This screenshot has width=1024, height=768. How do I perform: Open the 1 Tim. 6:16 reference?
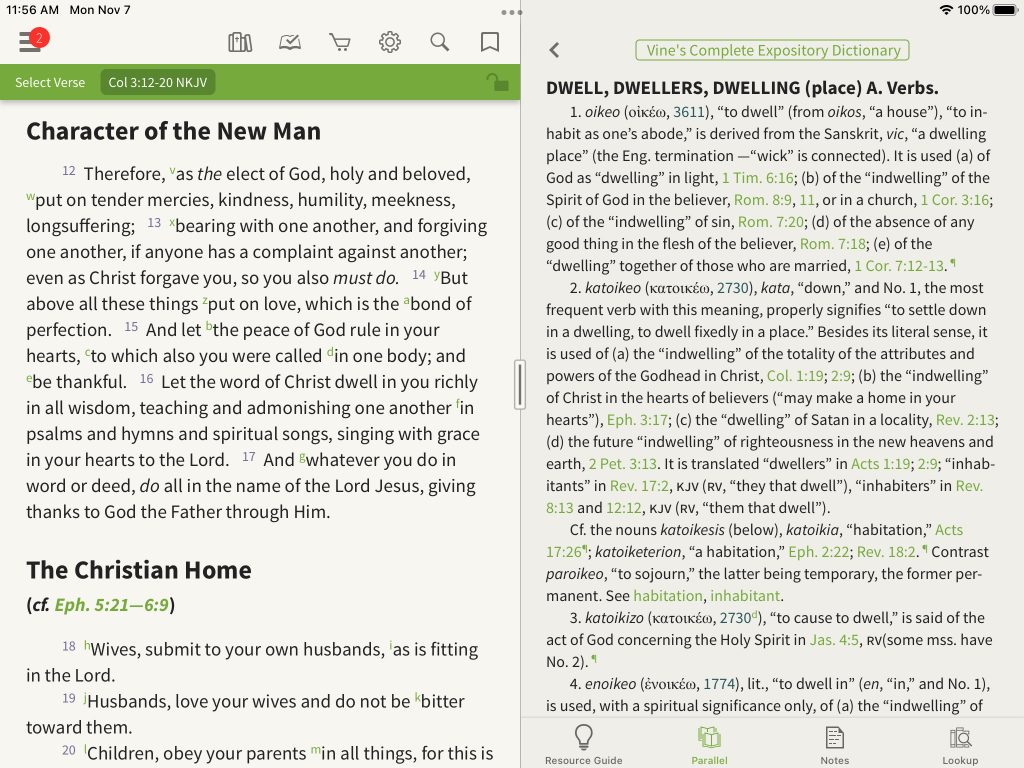(x=758, y=178)
